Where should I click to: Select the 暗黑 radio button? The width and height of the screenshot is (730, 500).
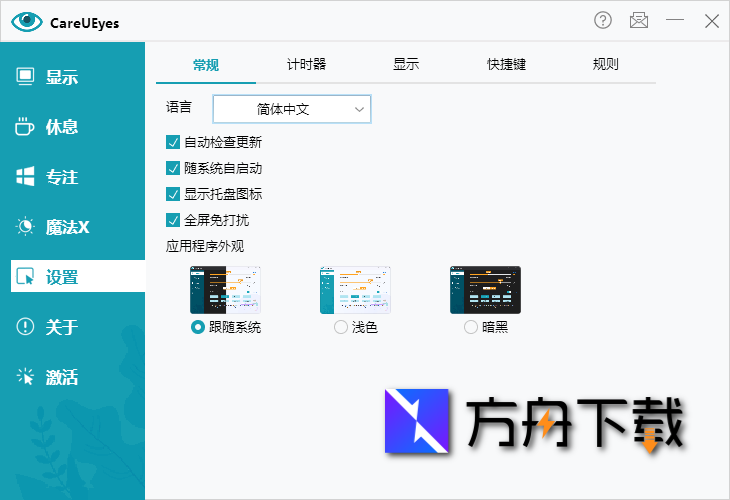pos(471,327)
